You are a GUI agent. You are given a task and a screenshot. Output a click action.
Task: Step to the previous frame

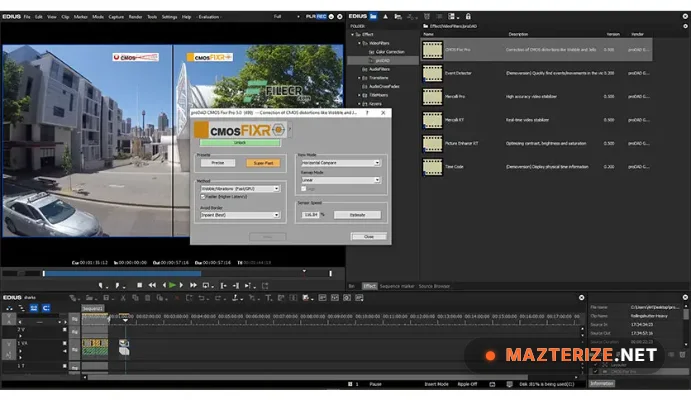point(164,285)
